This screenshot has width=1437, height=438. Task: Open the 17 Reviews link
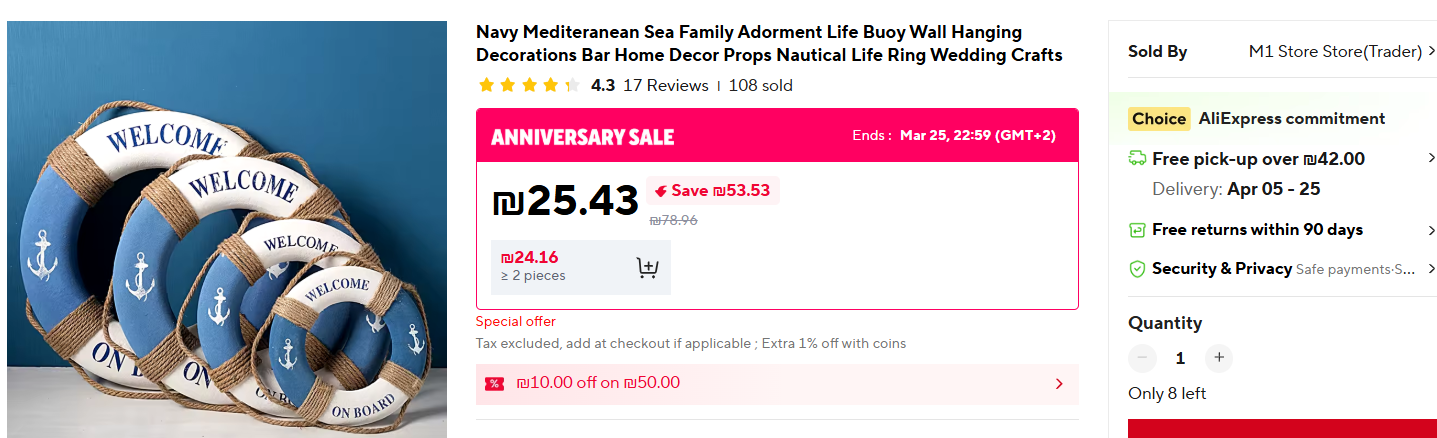(665, 86)
